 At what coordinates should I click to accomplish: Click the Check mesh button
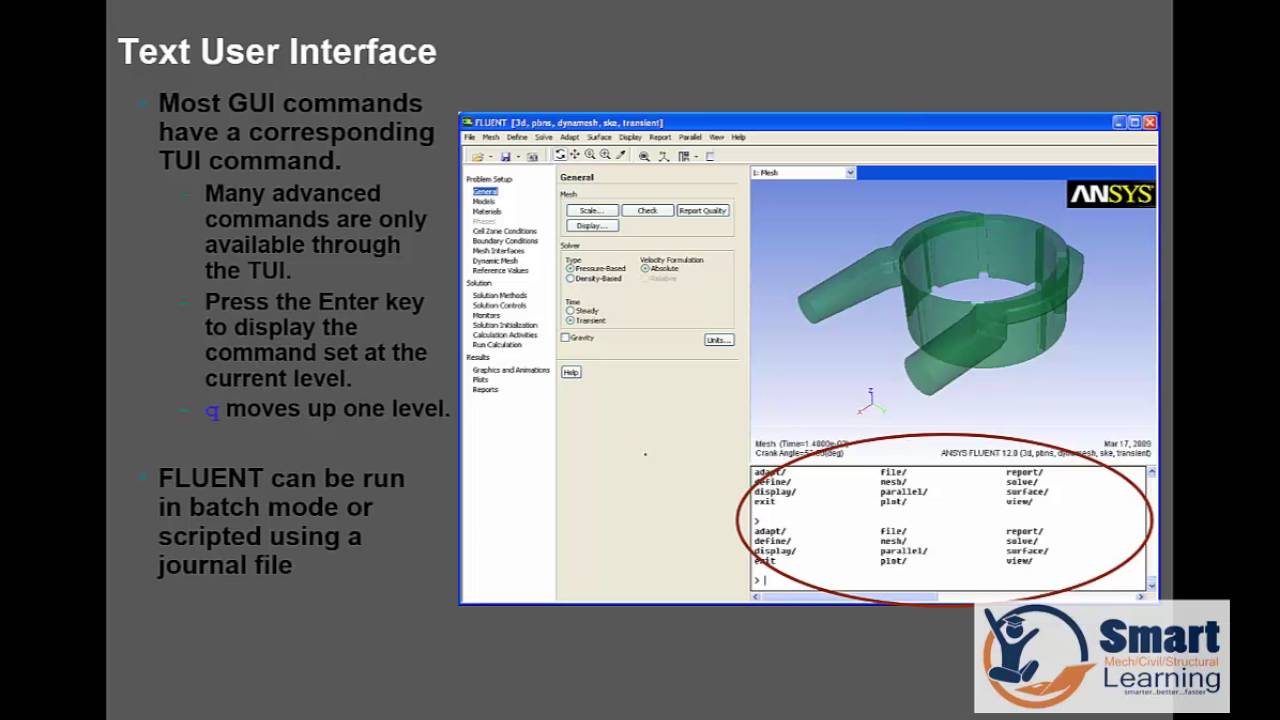pyautogui.click(x=647, y=211)
